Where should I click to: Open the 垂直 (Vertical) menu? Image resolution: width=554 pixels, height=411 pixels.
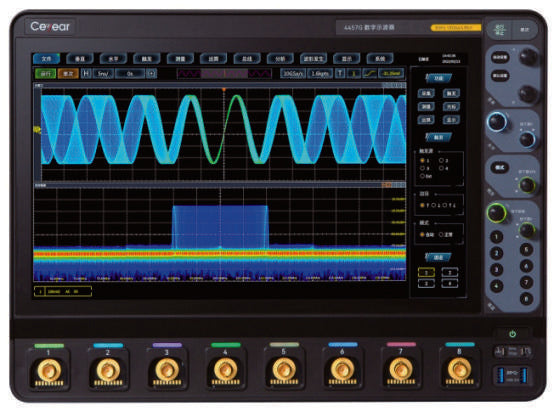point(80,59)
